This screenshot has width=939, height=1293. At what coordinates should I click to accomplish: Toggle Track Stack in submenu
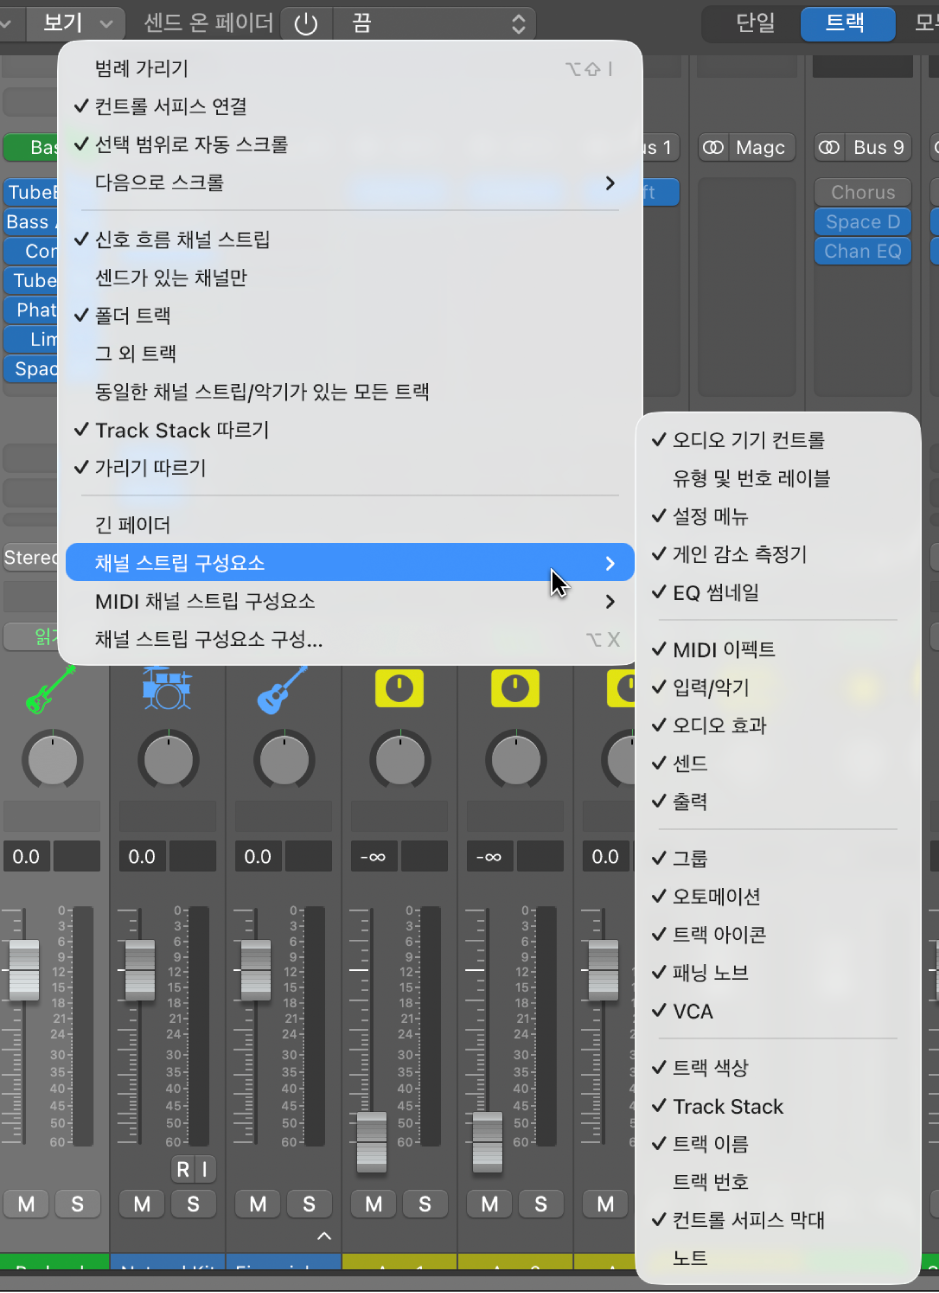[x=778, y=1106]
